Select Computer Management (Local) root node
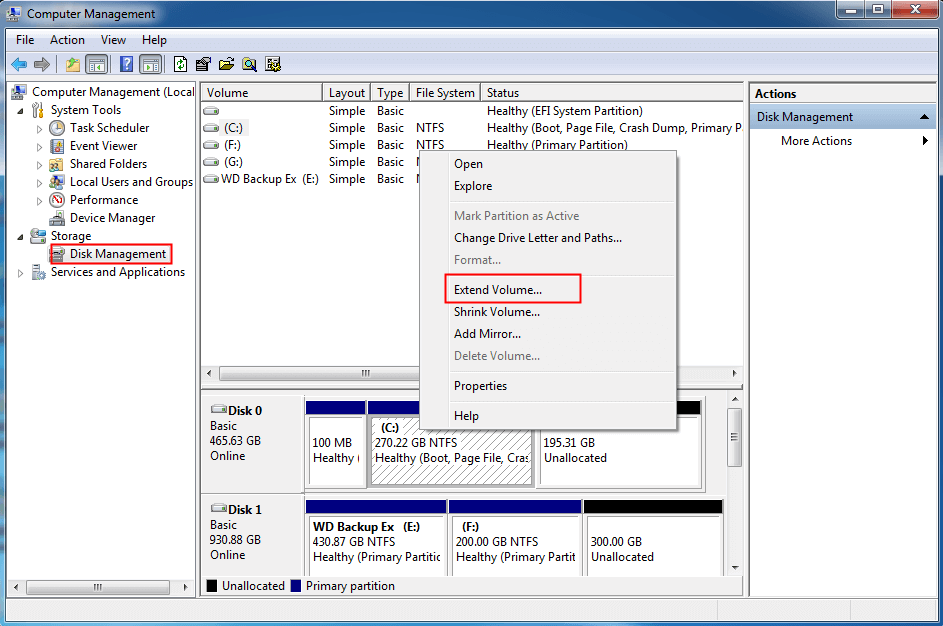Image resolution: width=943 pixels, height=626 pixels. 112,91
